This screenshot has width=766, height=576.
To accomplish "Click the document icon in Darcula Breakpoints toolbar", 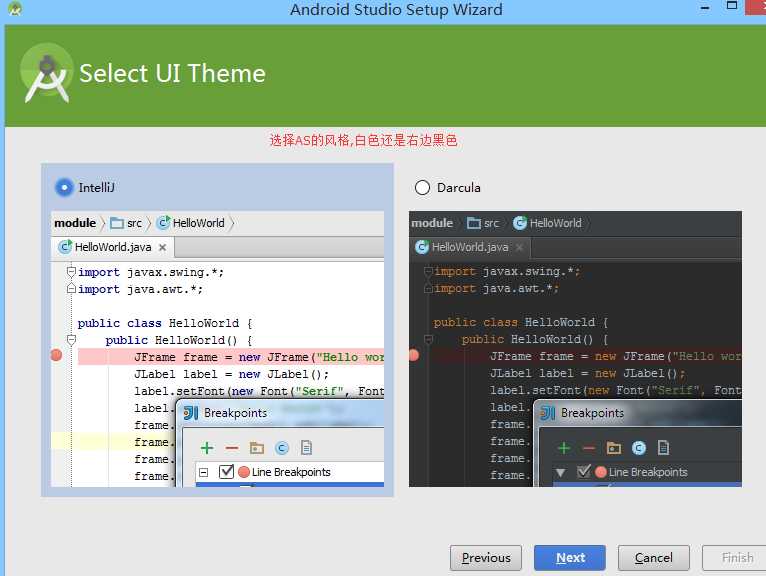I will (x=663, y=448).
